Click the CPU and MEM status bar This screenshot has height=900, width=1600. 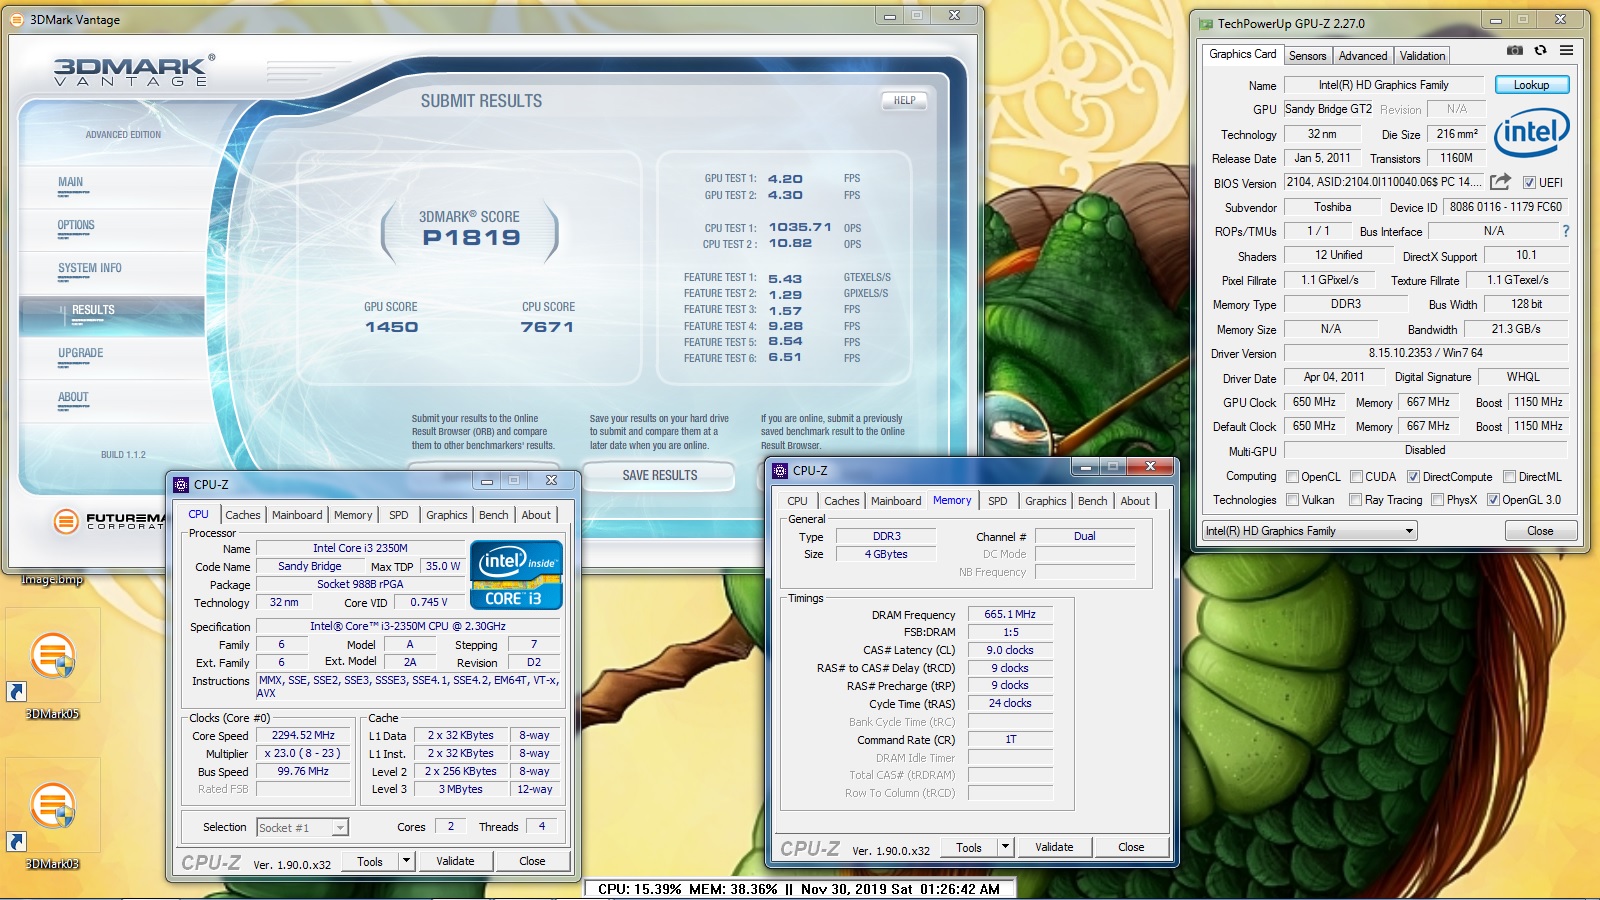(x=799, y=888)
